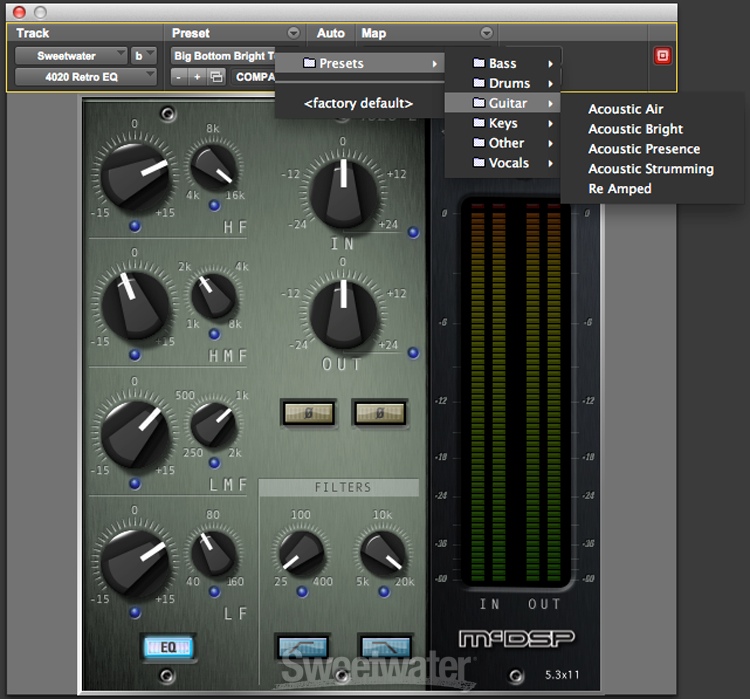
Task: Click the blue LED under HF gain knob
Action: tap(135, 226)
